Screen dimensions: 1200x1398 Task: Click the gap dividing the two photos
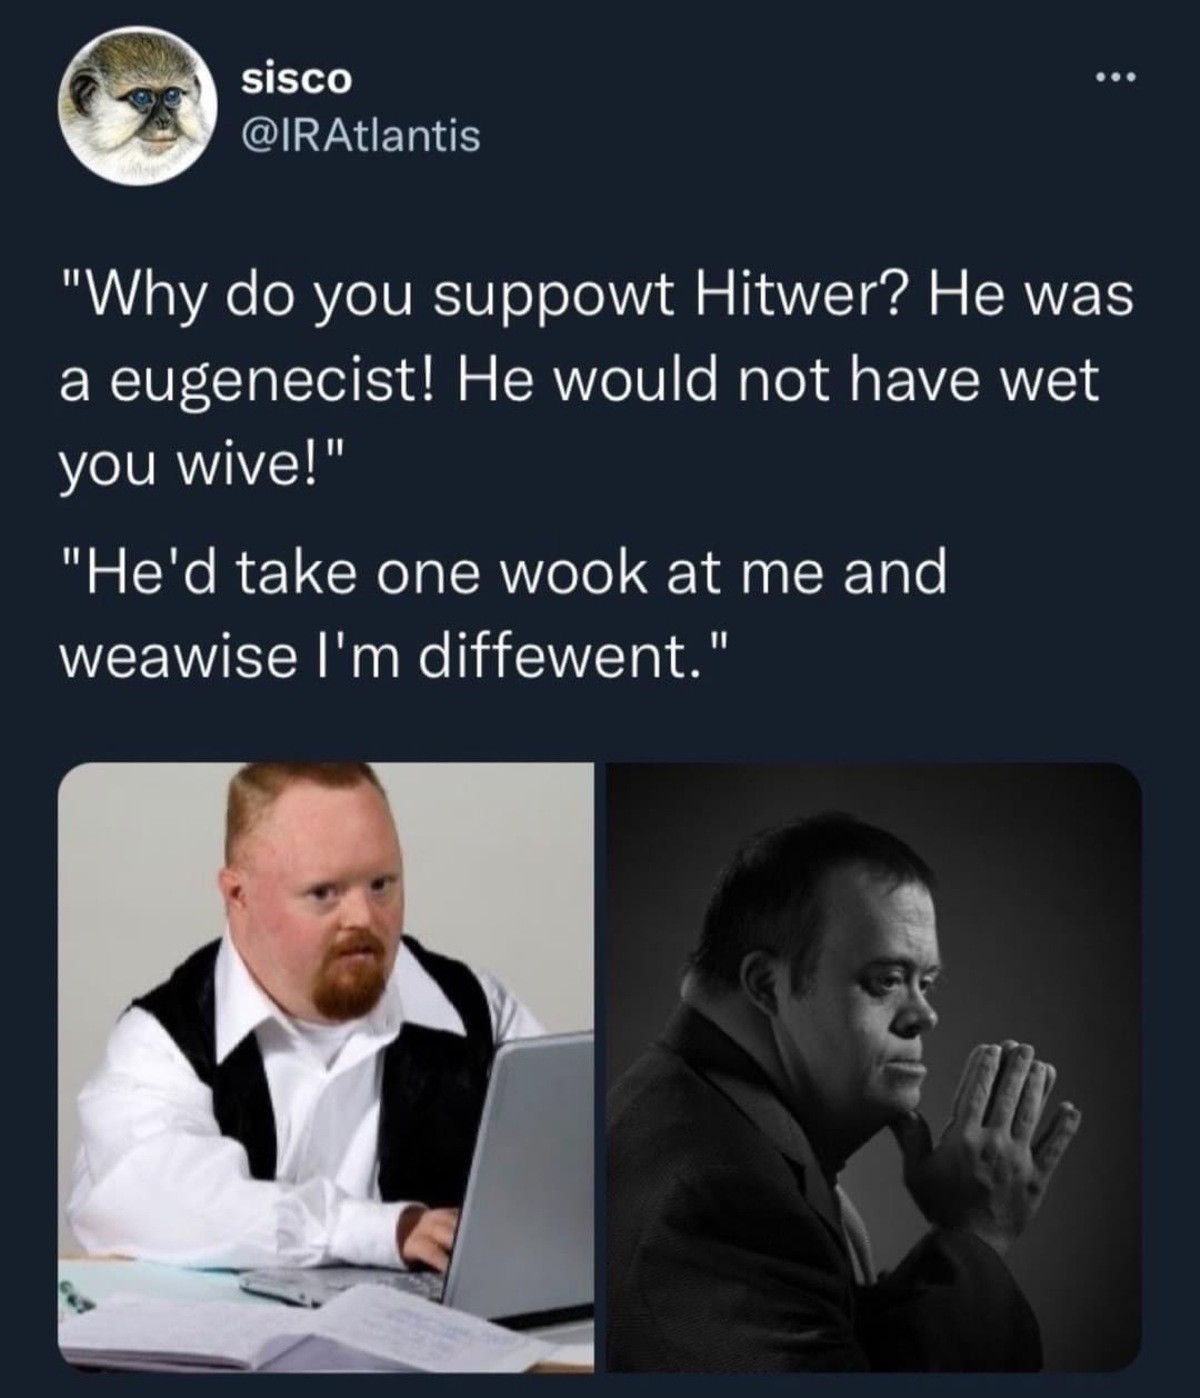click(x=601, y=1068)
